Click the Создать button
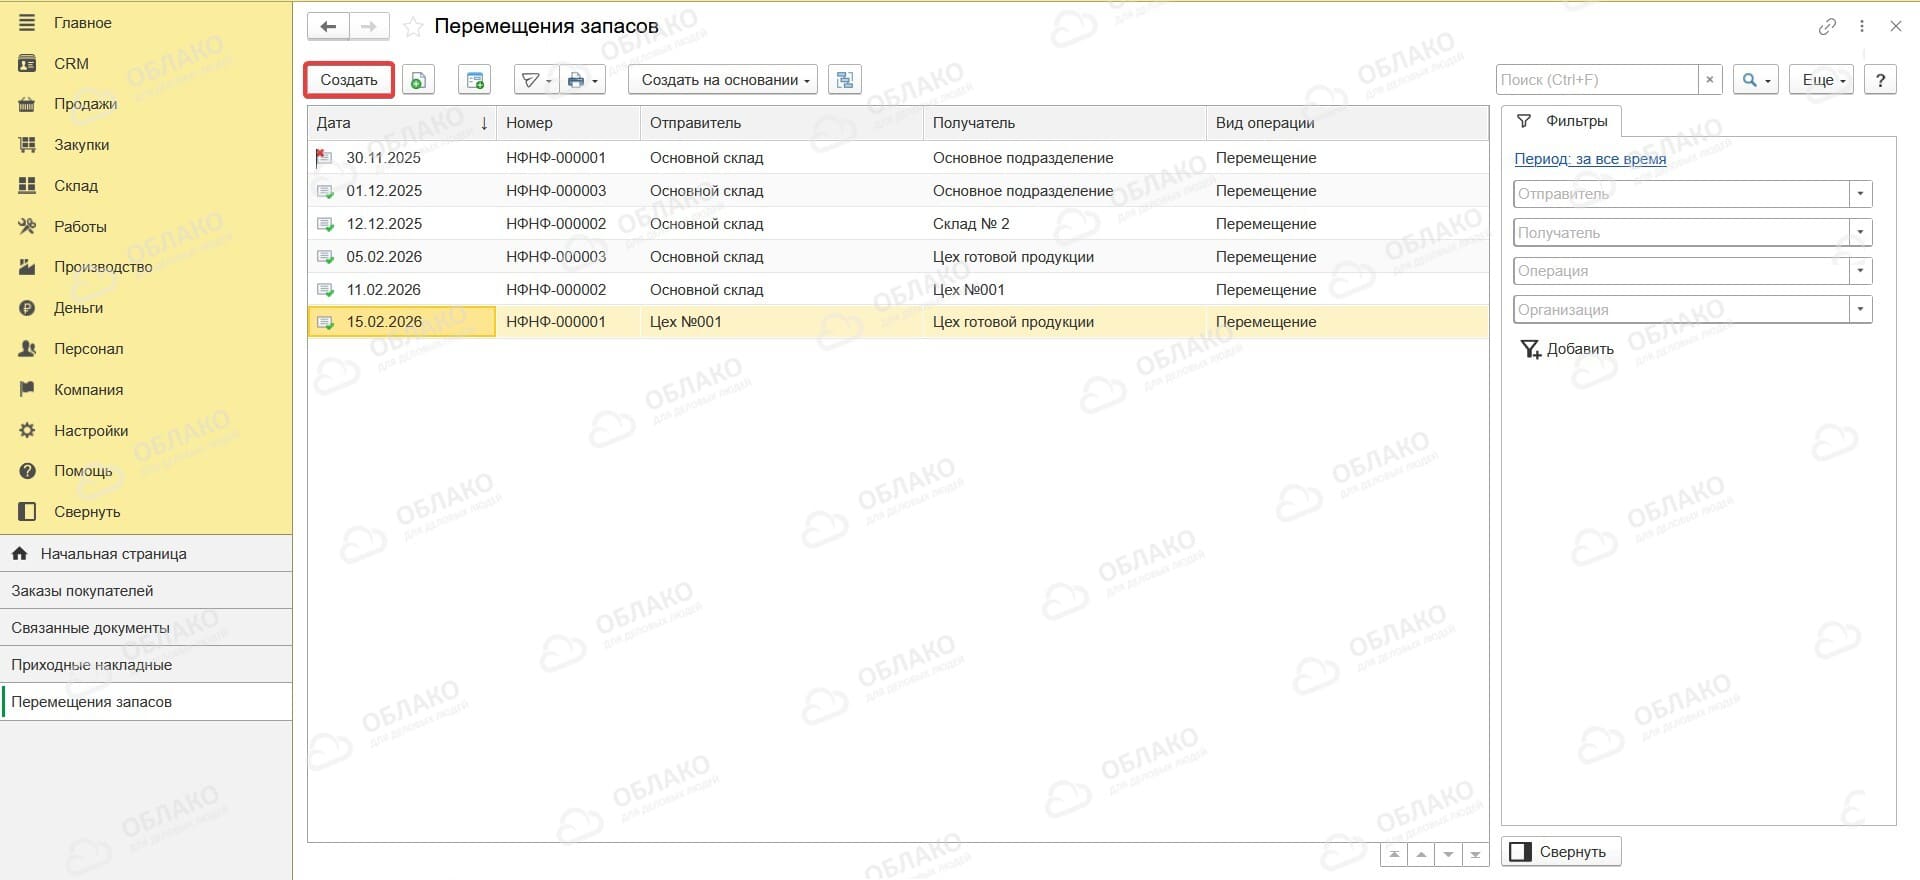Image resolution: width=1920 pixels, height=880 pixels. (349, 80)
